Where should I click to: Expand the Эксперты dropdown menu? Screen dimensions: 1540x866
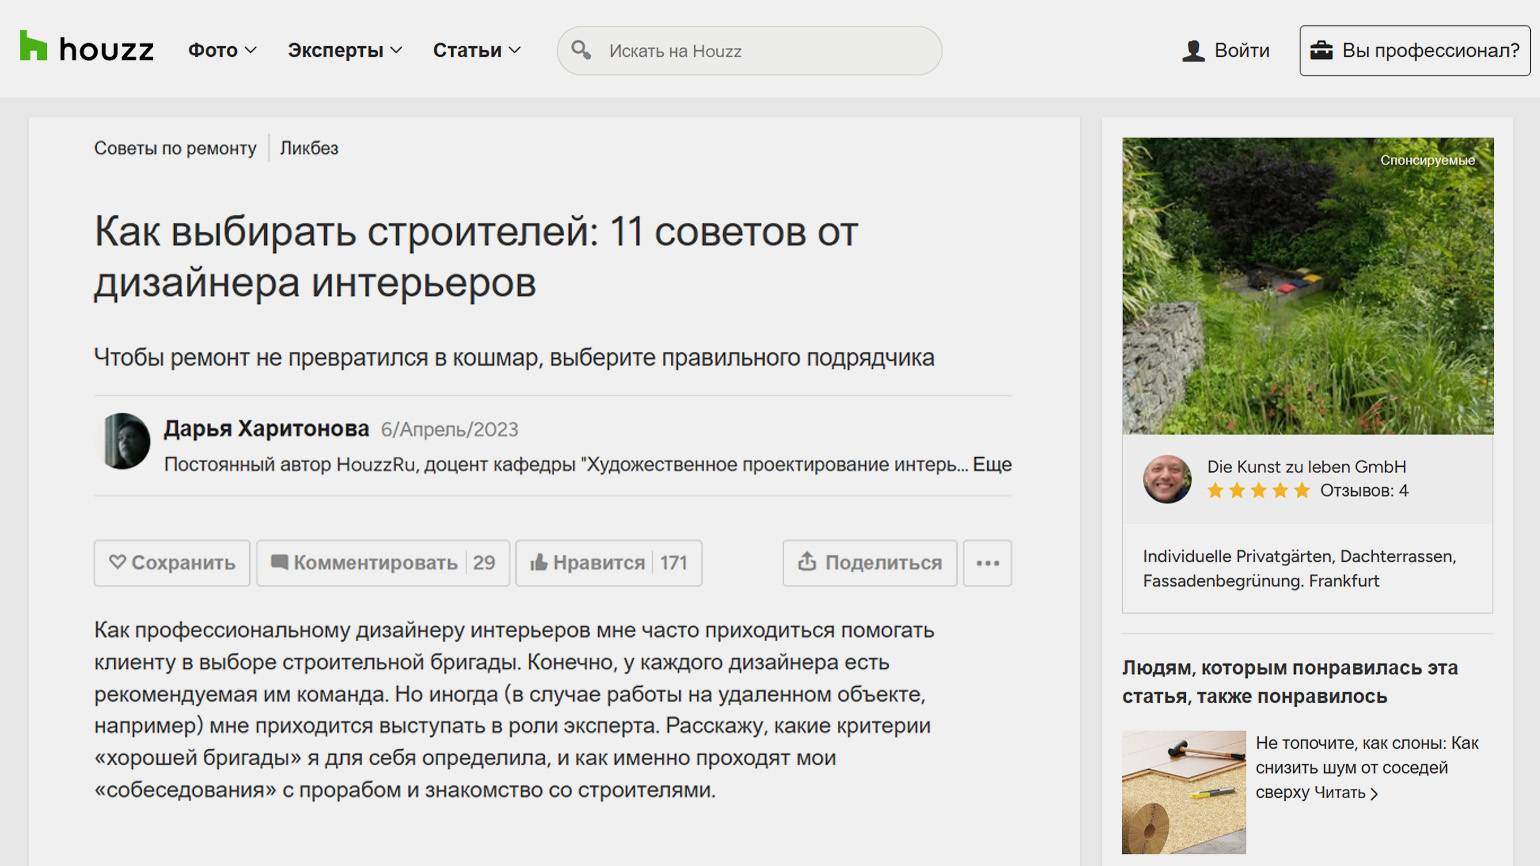344,50
